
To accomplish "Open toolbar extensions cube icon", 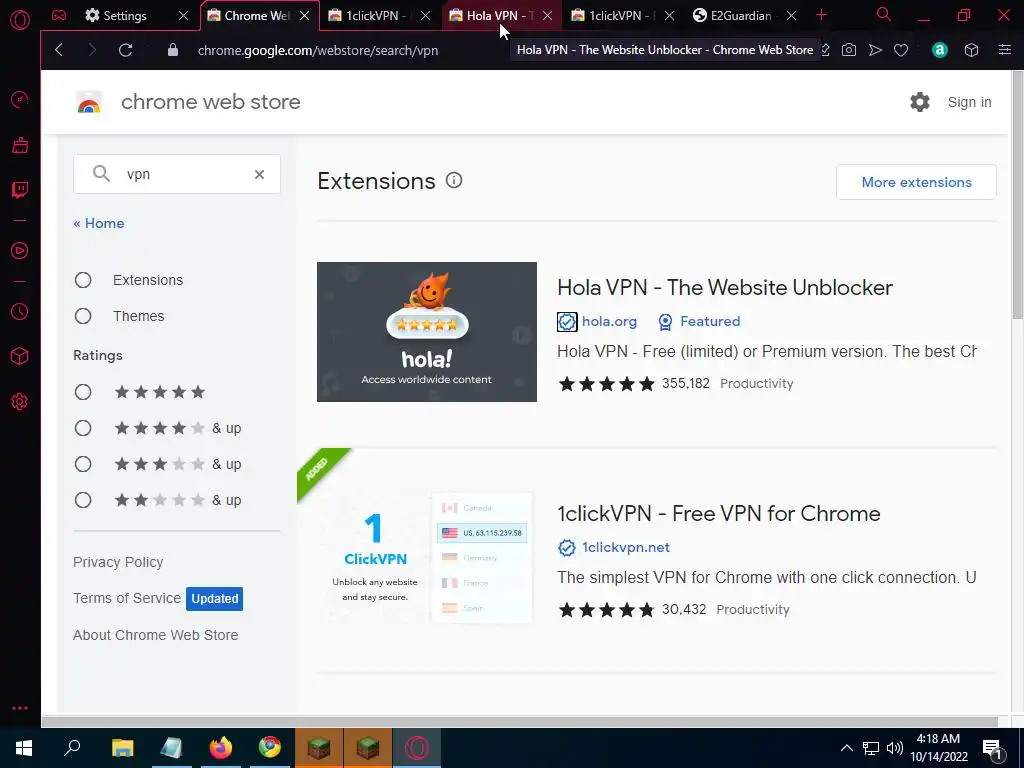I will (x=971, y=50).
